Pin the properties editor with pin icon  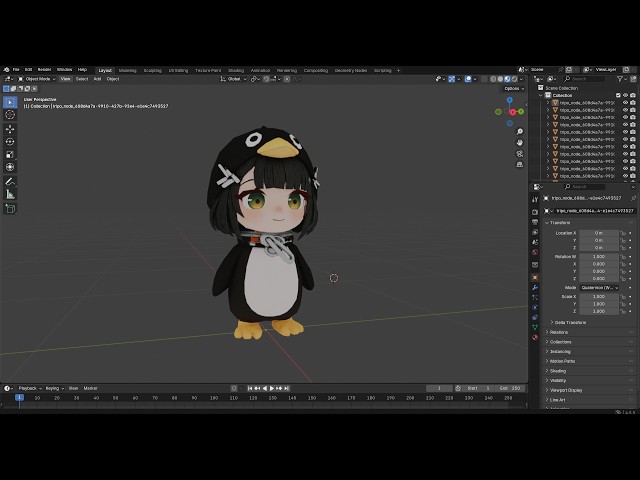(x=633, y=198)
